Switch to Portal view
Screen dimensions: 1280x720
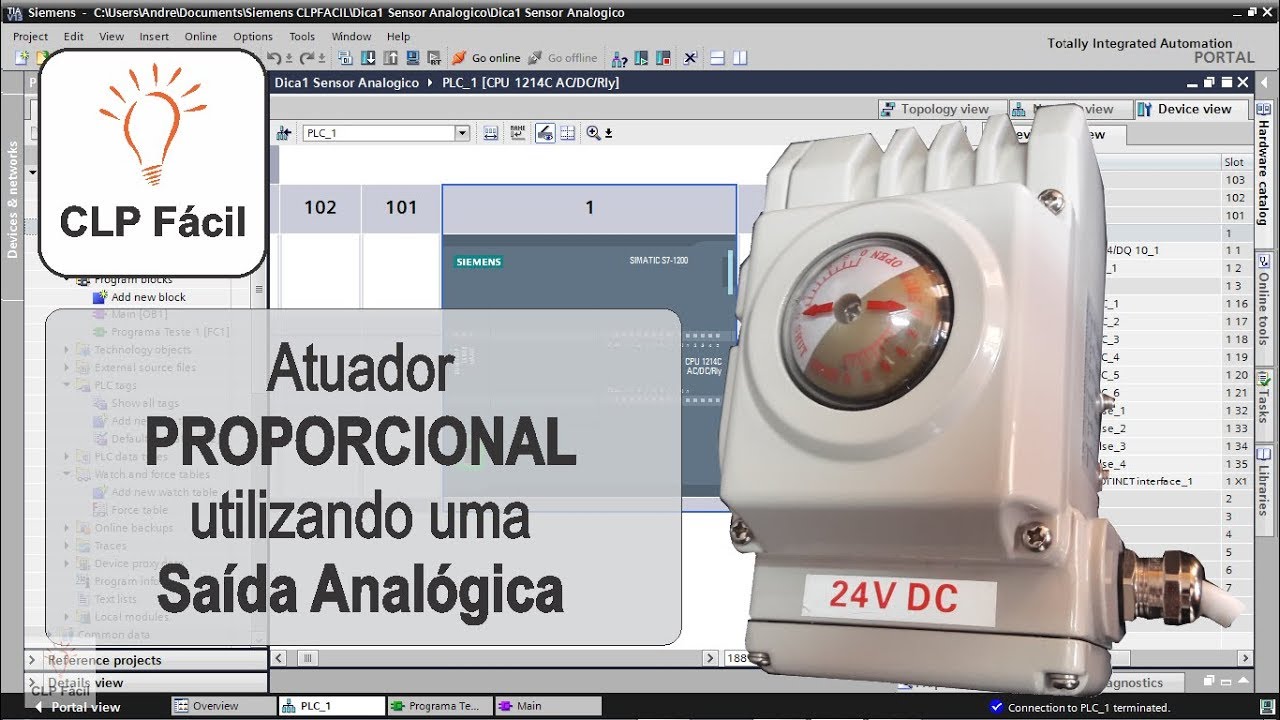(x=78, y=706)
